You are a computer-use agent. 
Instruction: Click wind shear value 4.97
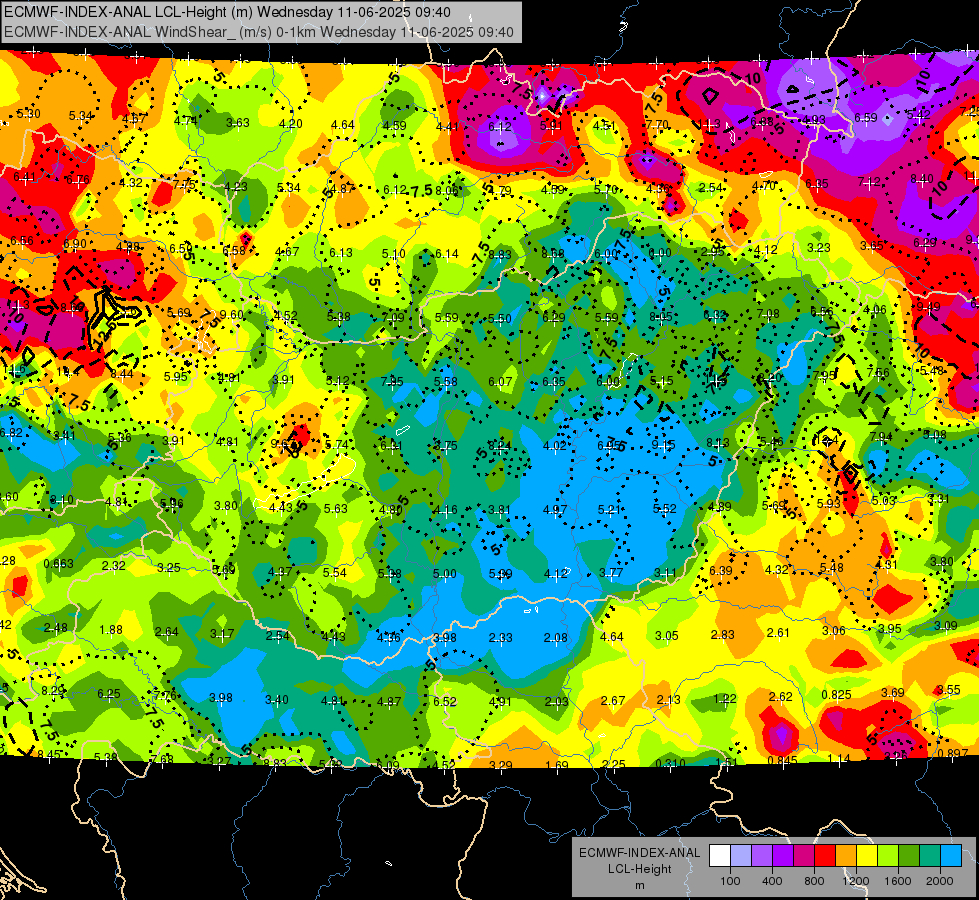tap(555, 510)
